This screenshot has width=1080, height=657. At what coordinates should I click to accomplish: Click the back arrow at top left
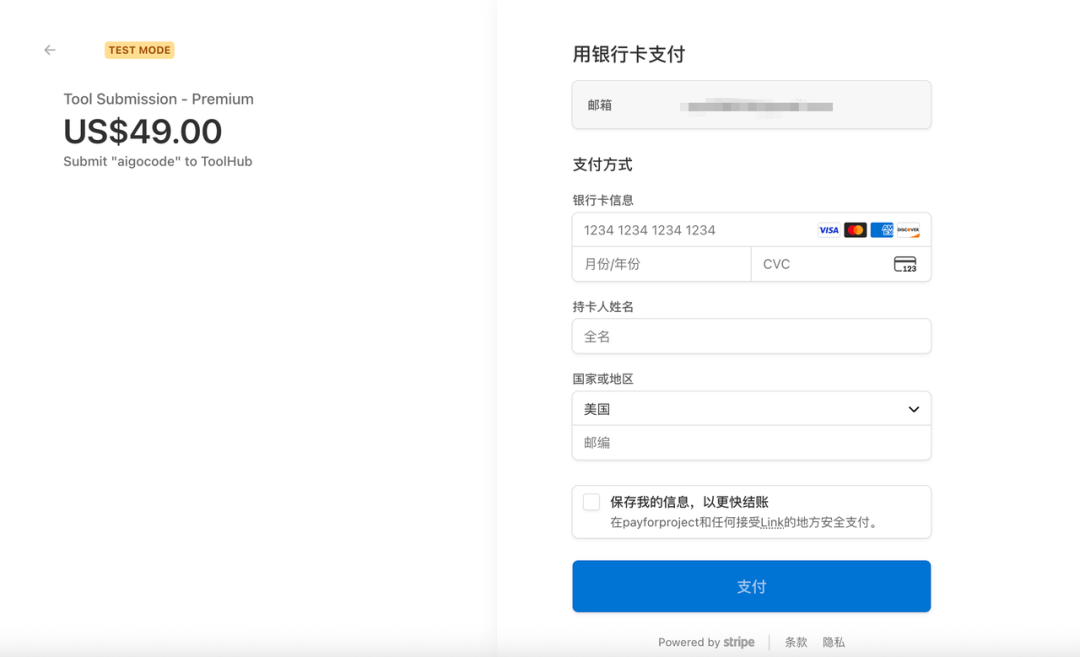[x=49, y=49]
